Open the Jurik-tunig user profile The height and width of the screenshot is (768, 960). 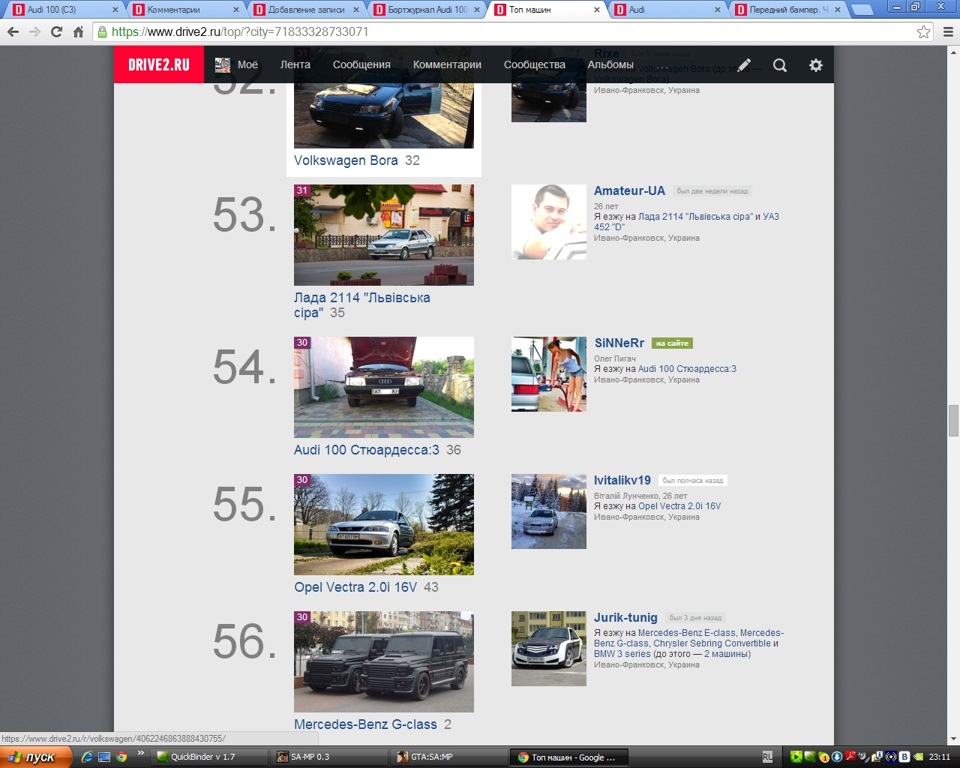626,617
